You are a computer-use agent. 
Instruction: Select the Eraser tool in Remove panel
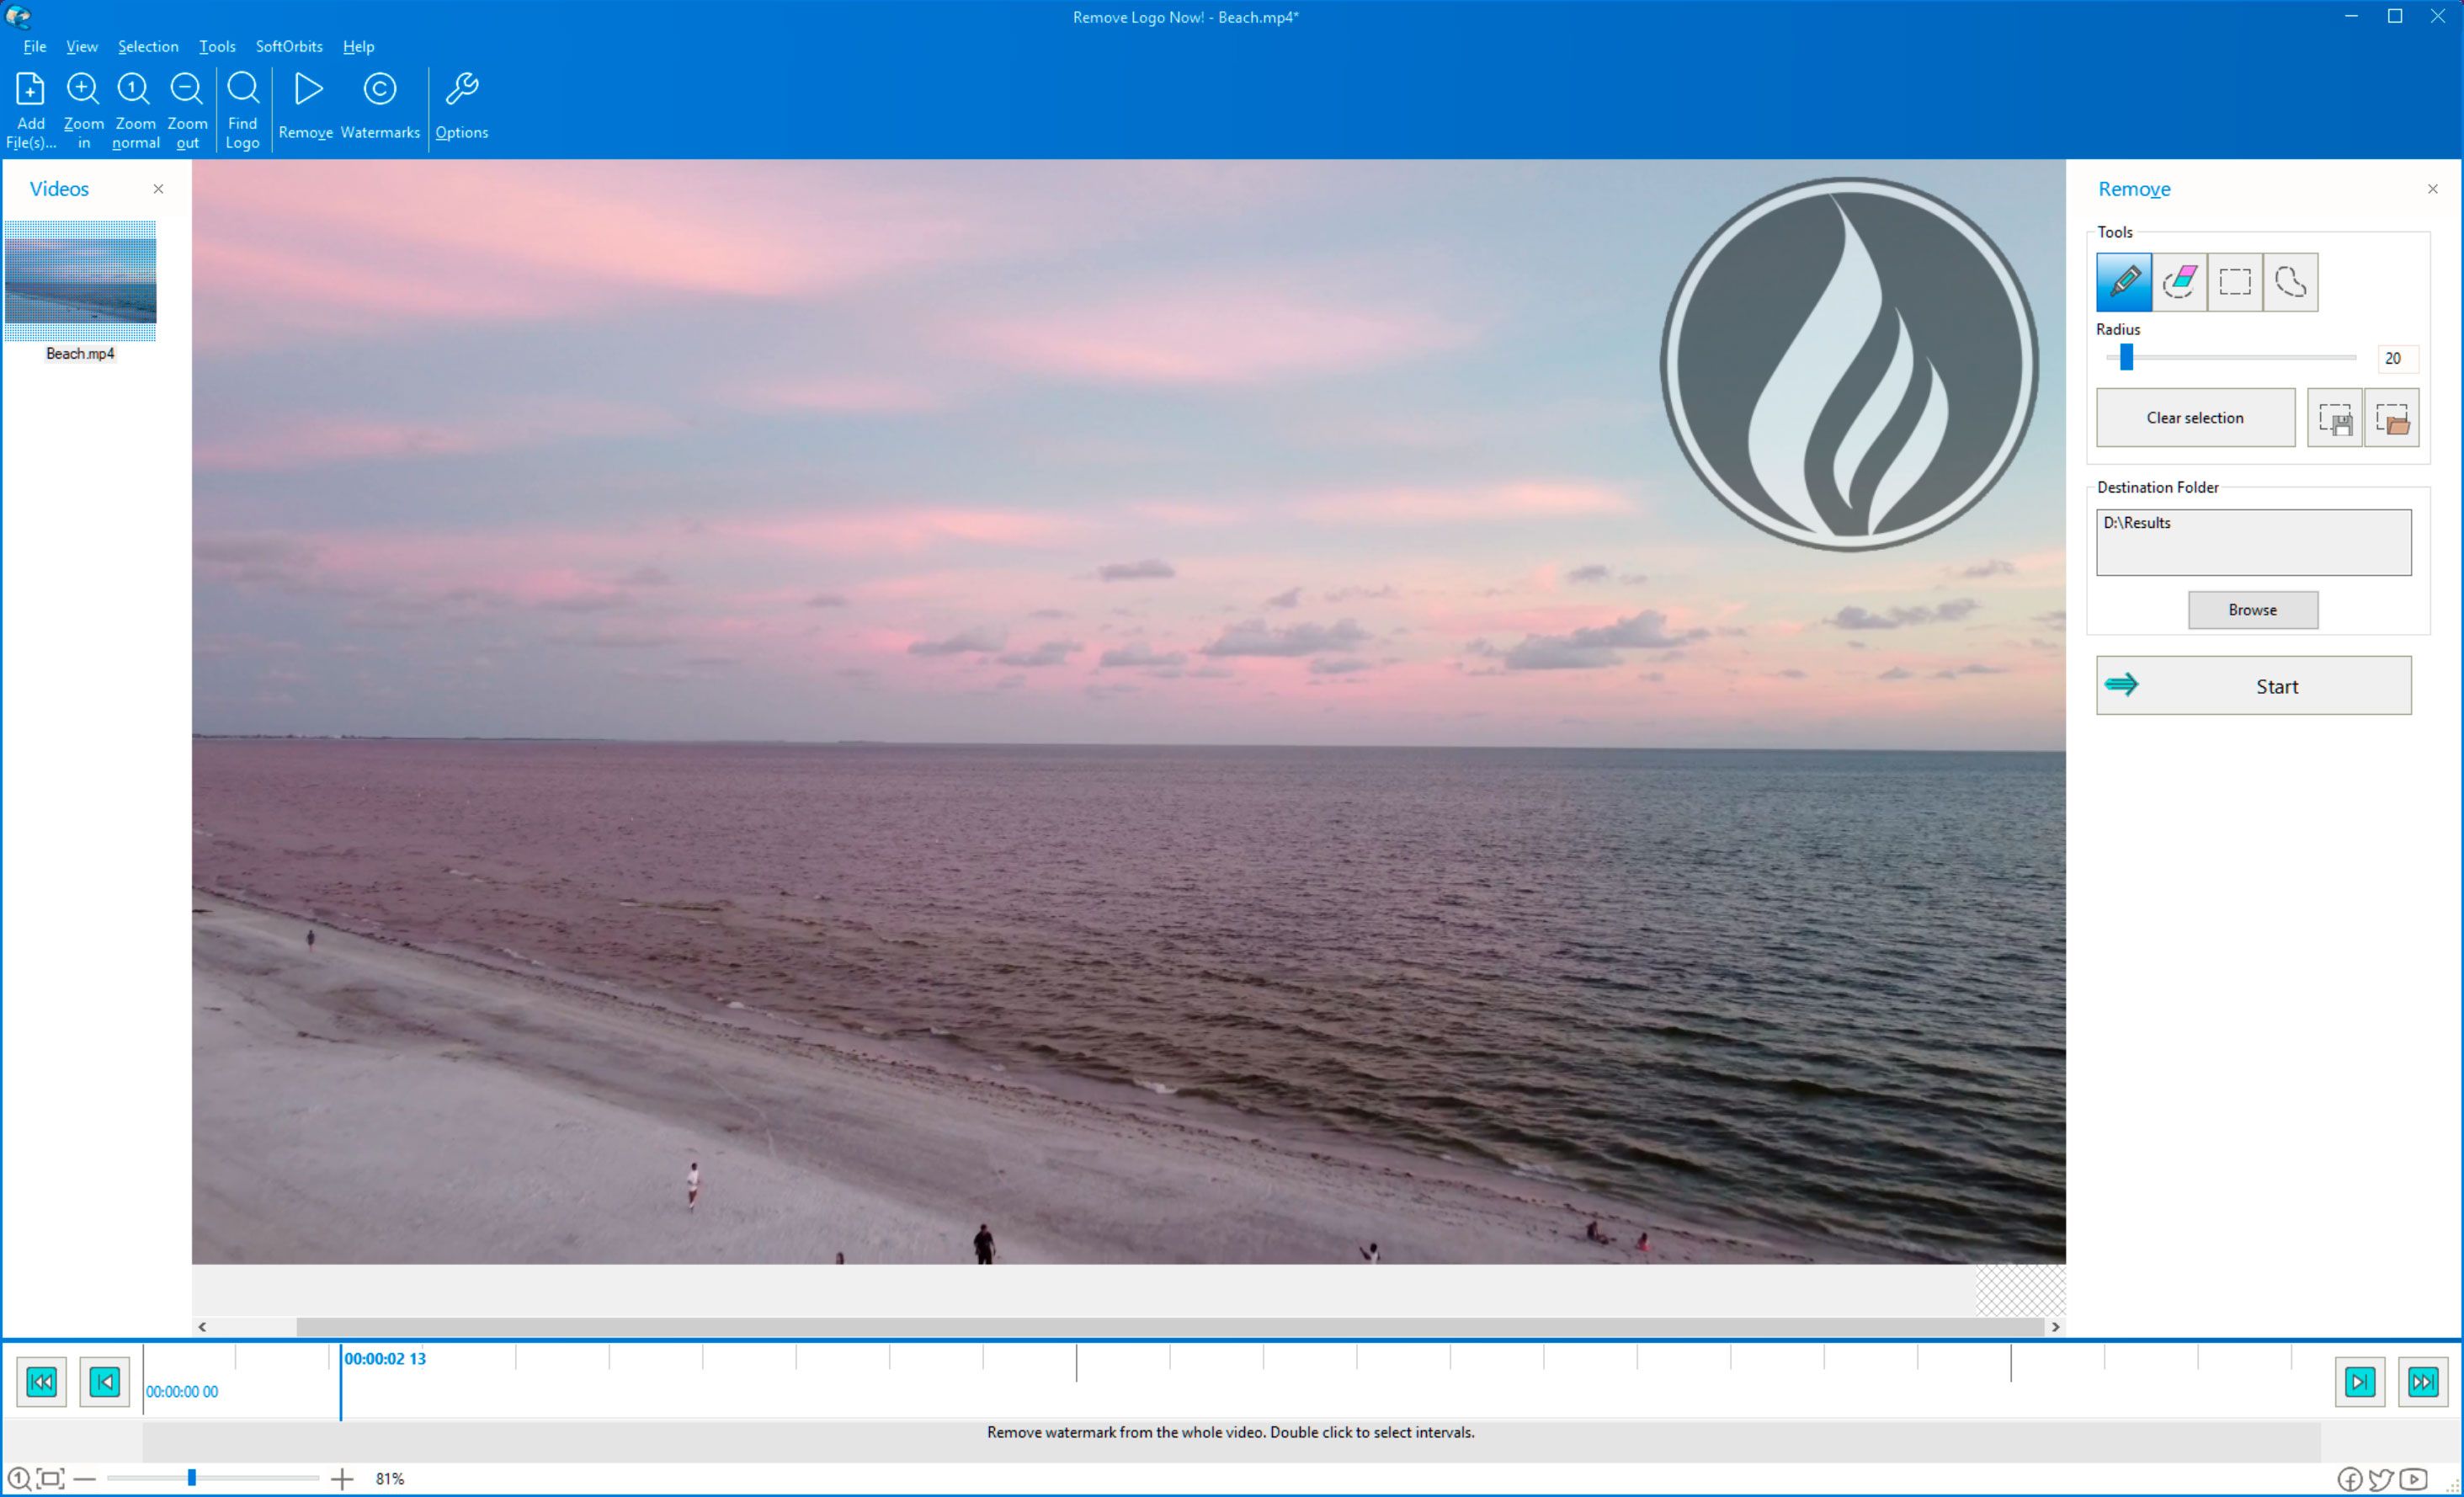click(2179, 282)
